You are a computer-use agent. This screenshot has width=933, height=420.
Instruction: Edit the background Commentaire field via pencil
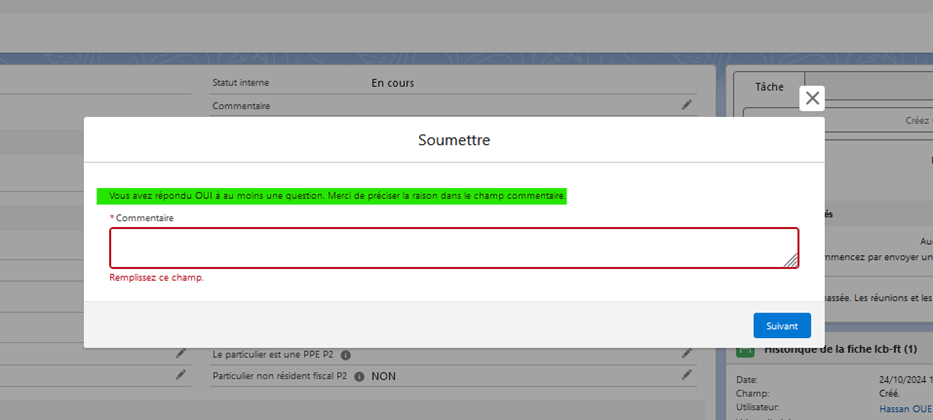click(687, 105)
